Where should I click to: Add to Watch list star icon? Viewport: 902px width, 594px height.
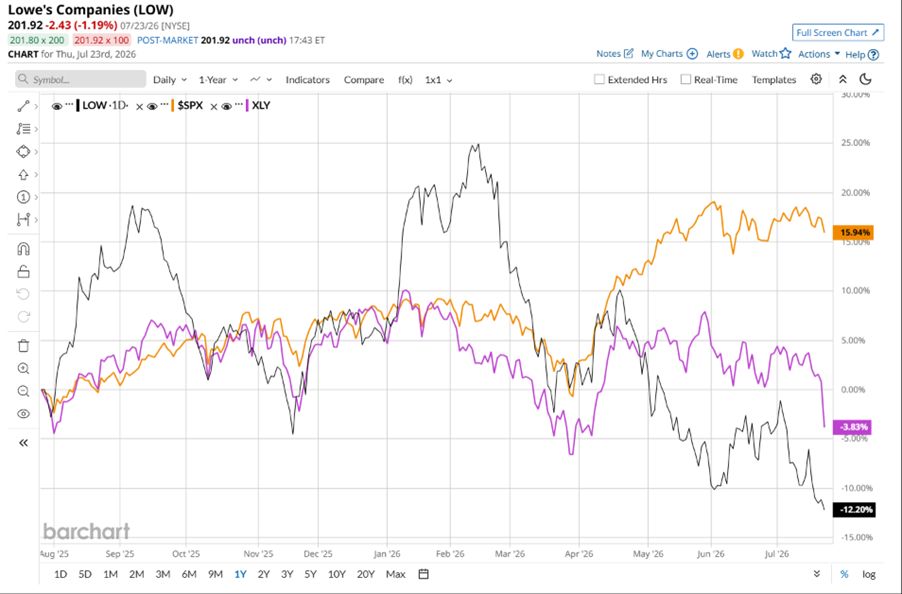[x=786, y=53]
